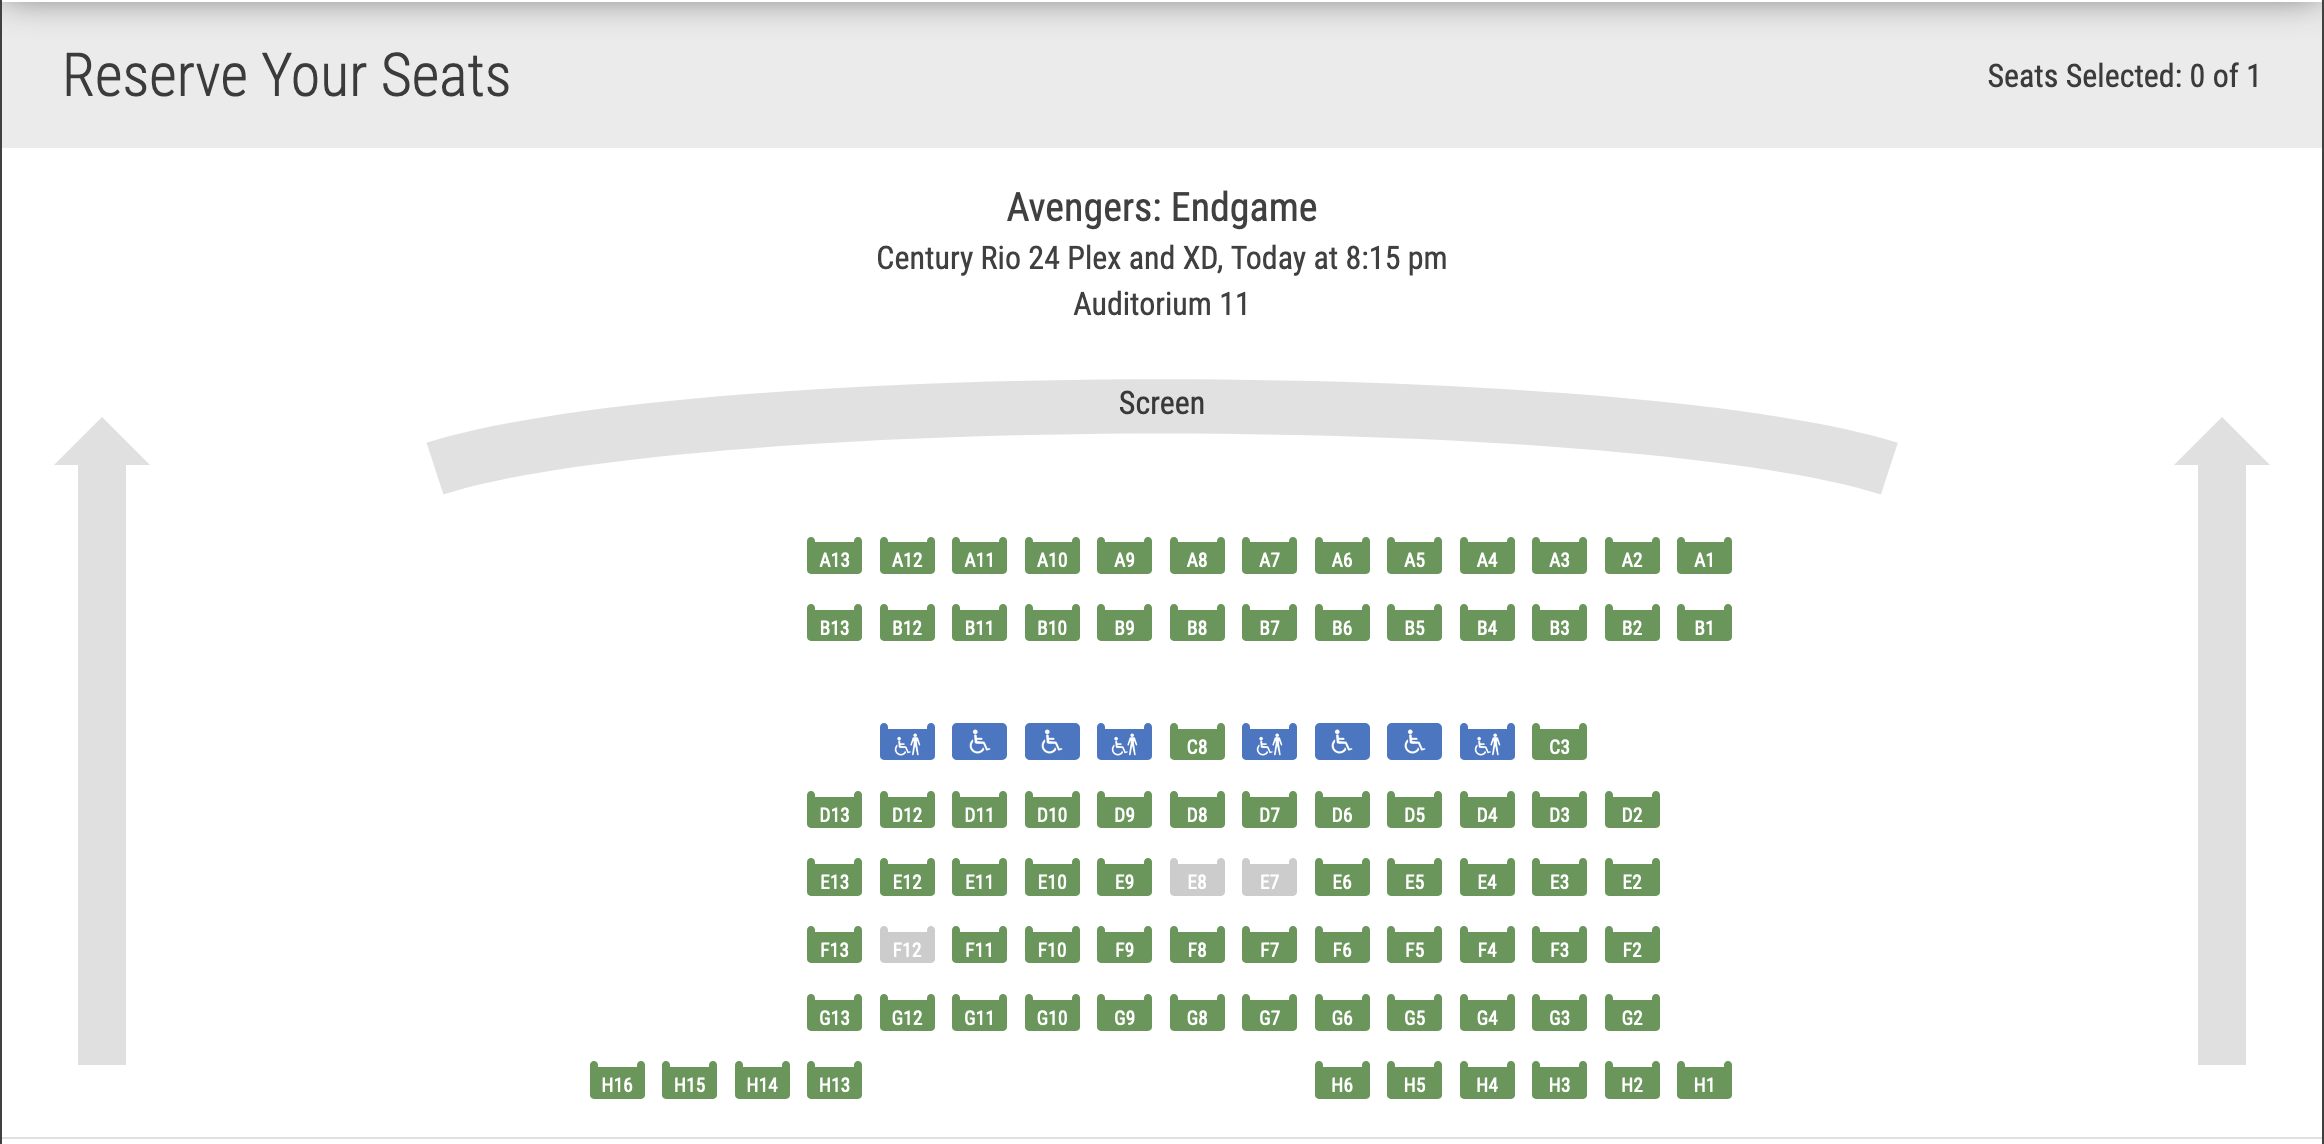Click the greyed-out seat F12
2324x1144 pixels.
click(x=907, y=946)
